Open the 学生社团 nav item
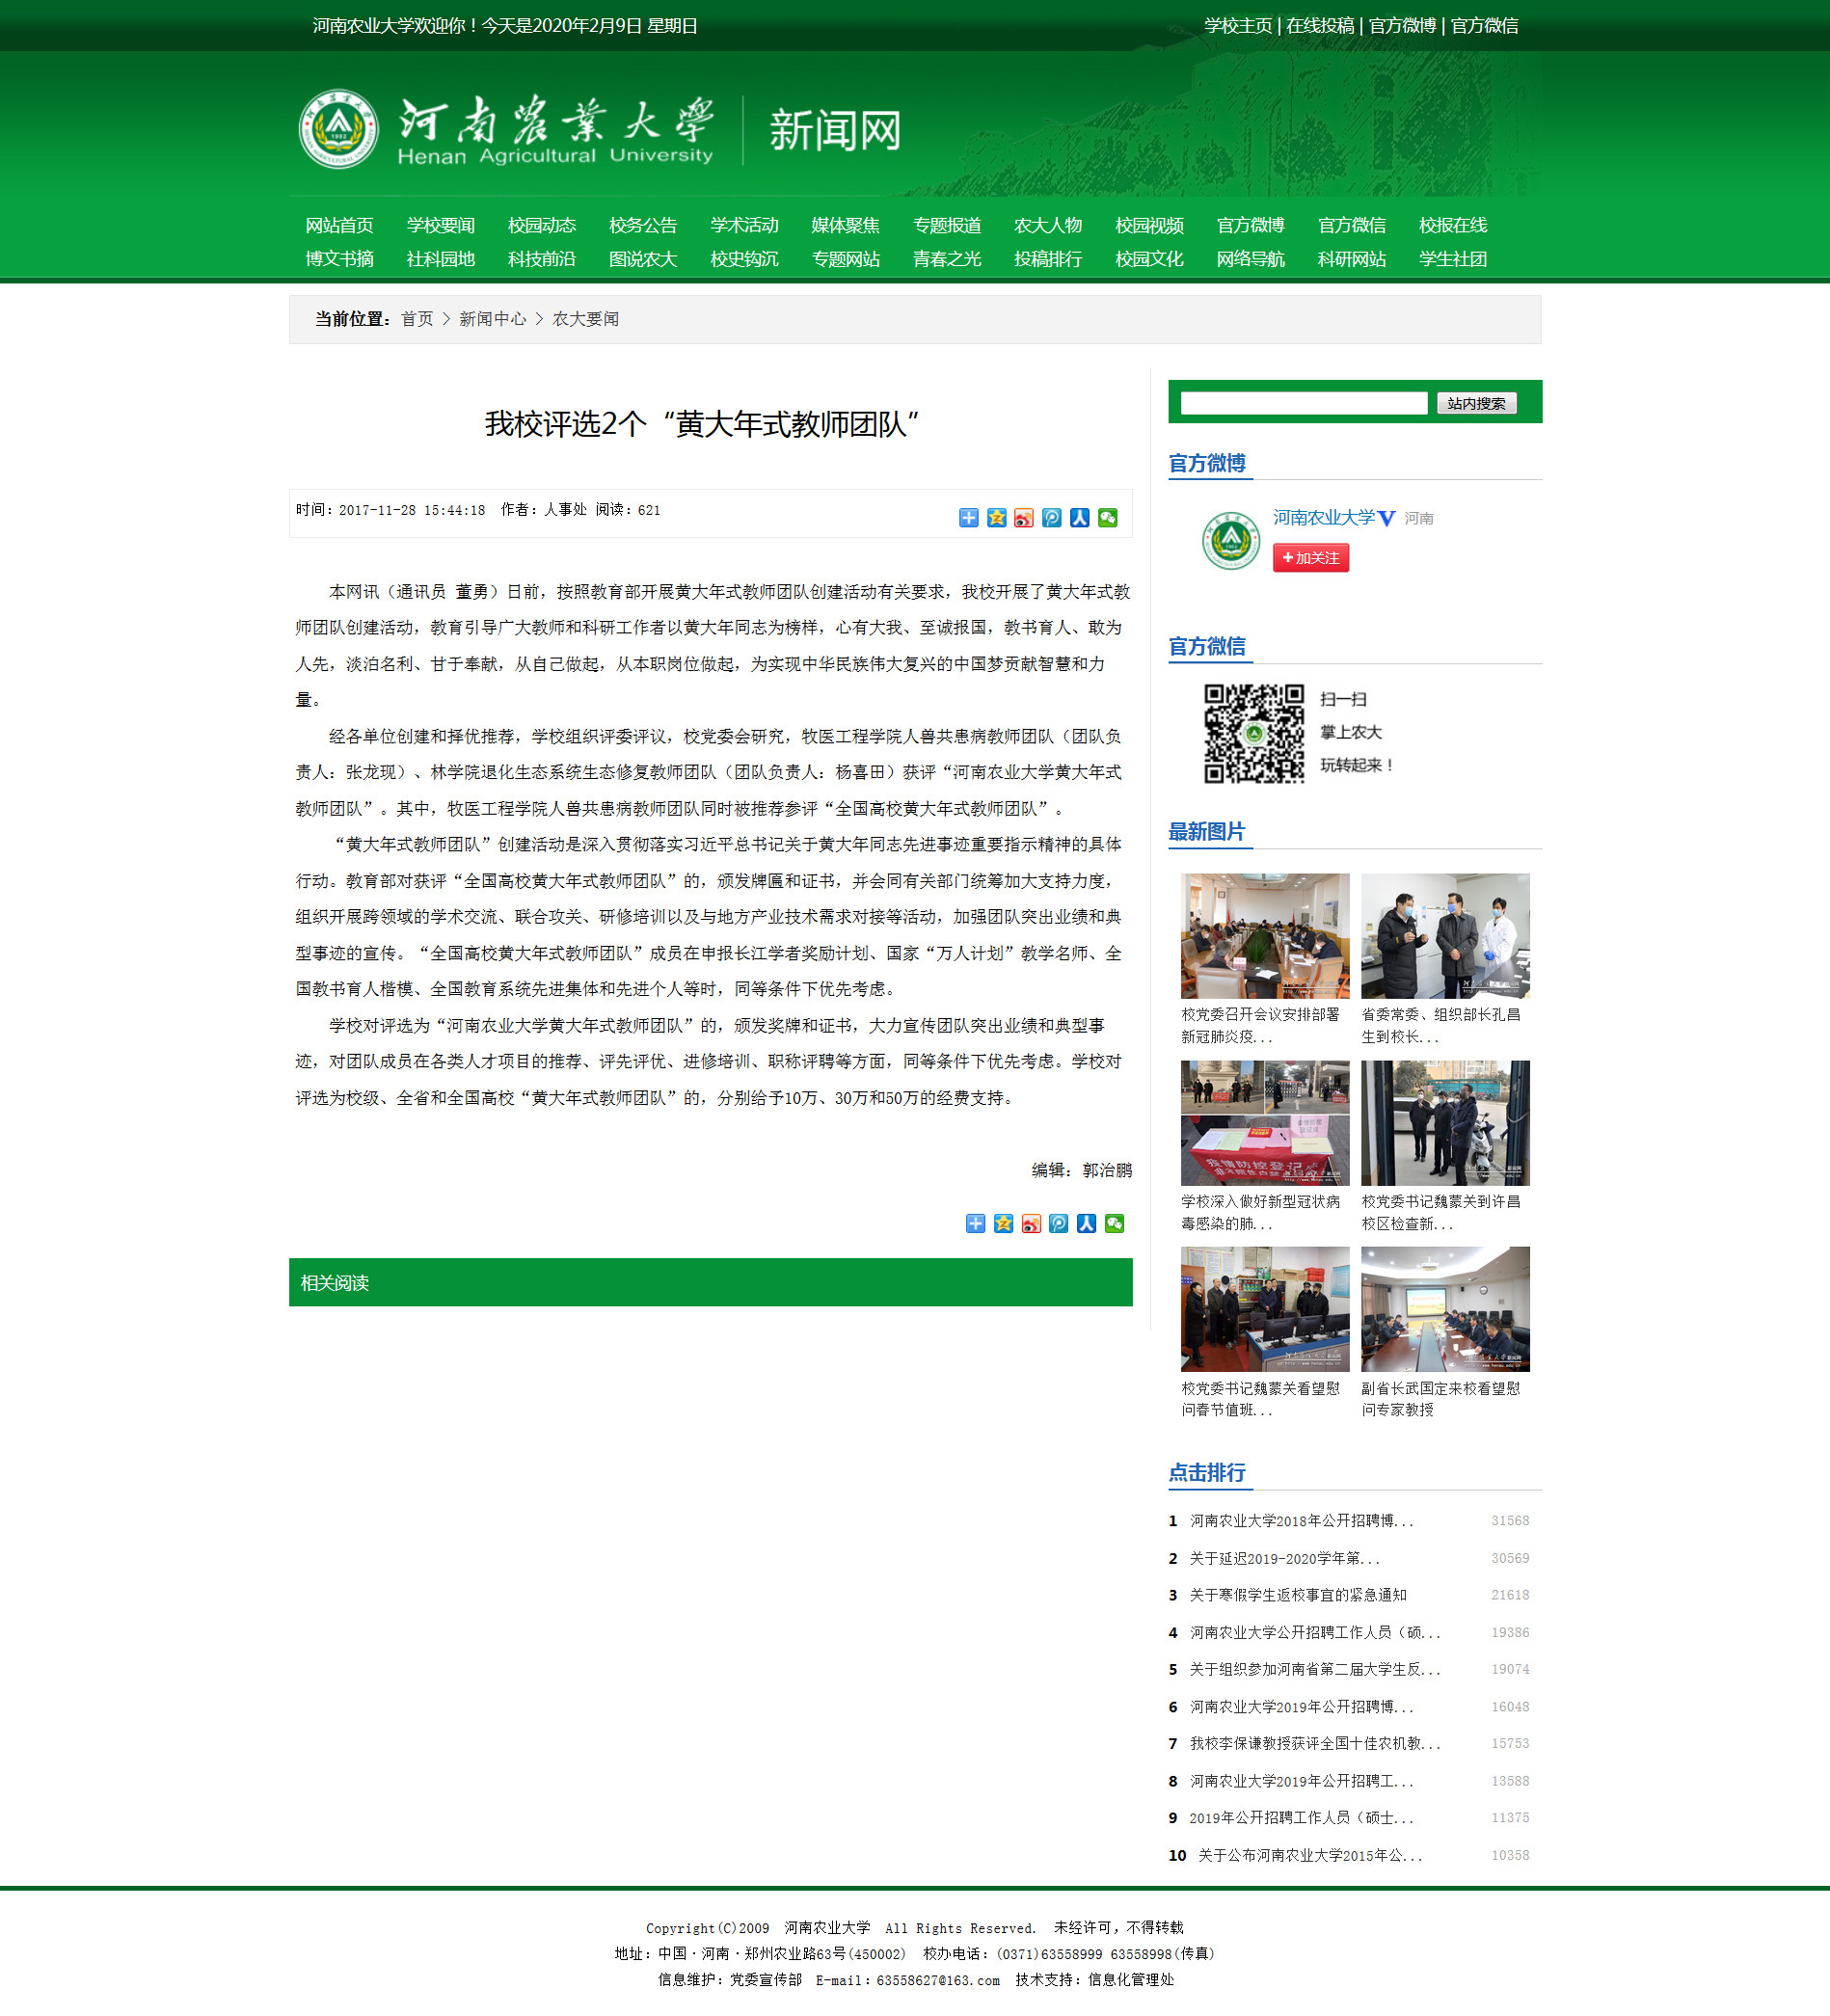This screenshot has width=1830, height=2016. [x=1452, y=259]
